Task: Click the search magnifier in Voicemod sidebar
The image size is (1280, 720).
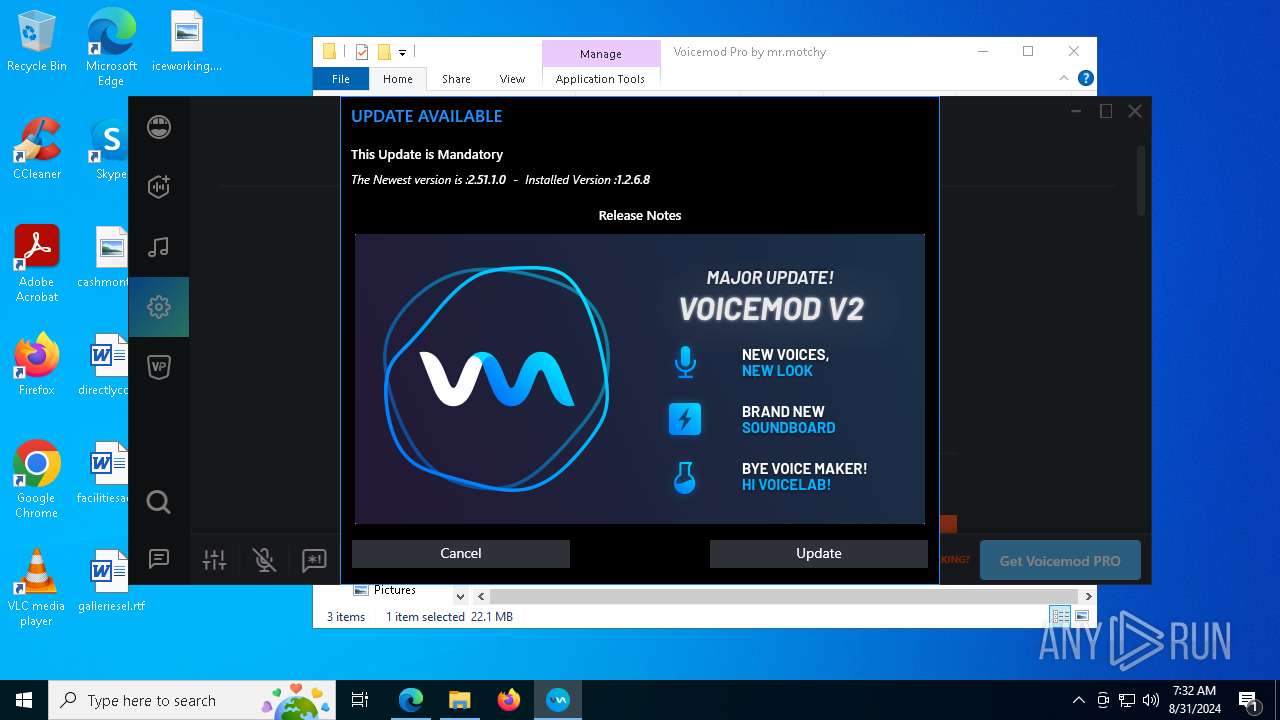Action: 159,502
